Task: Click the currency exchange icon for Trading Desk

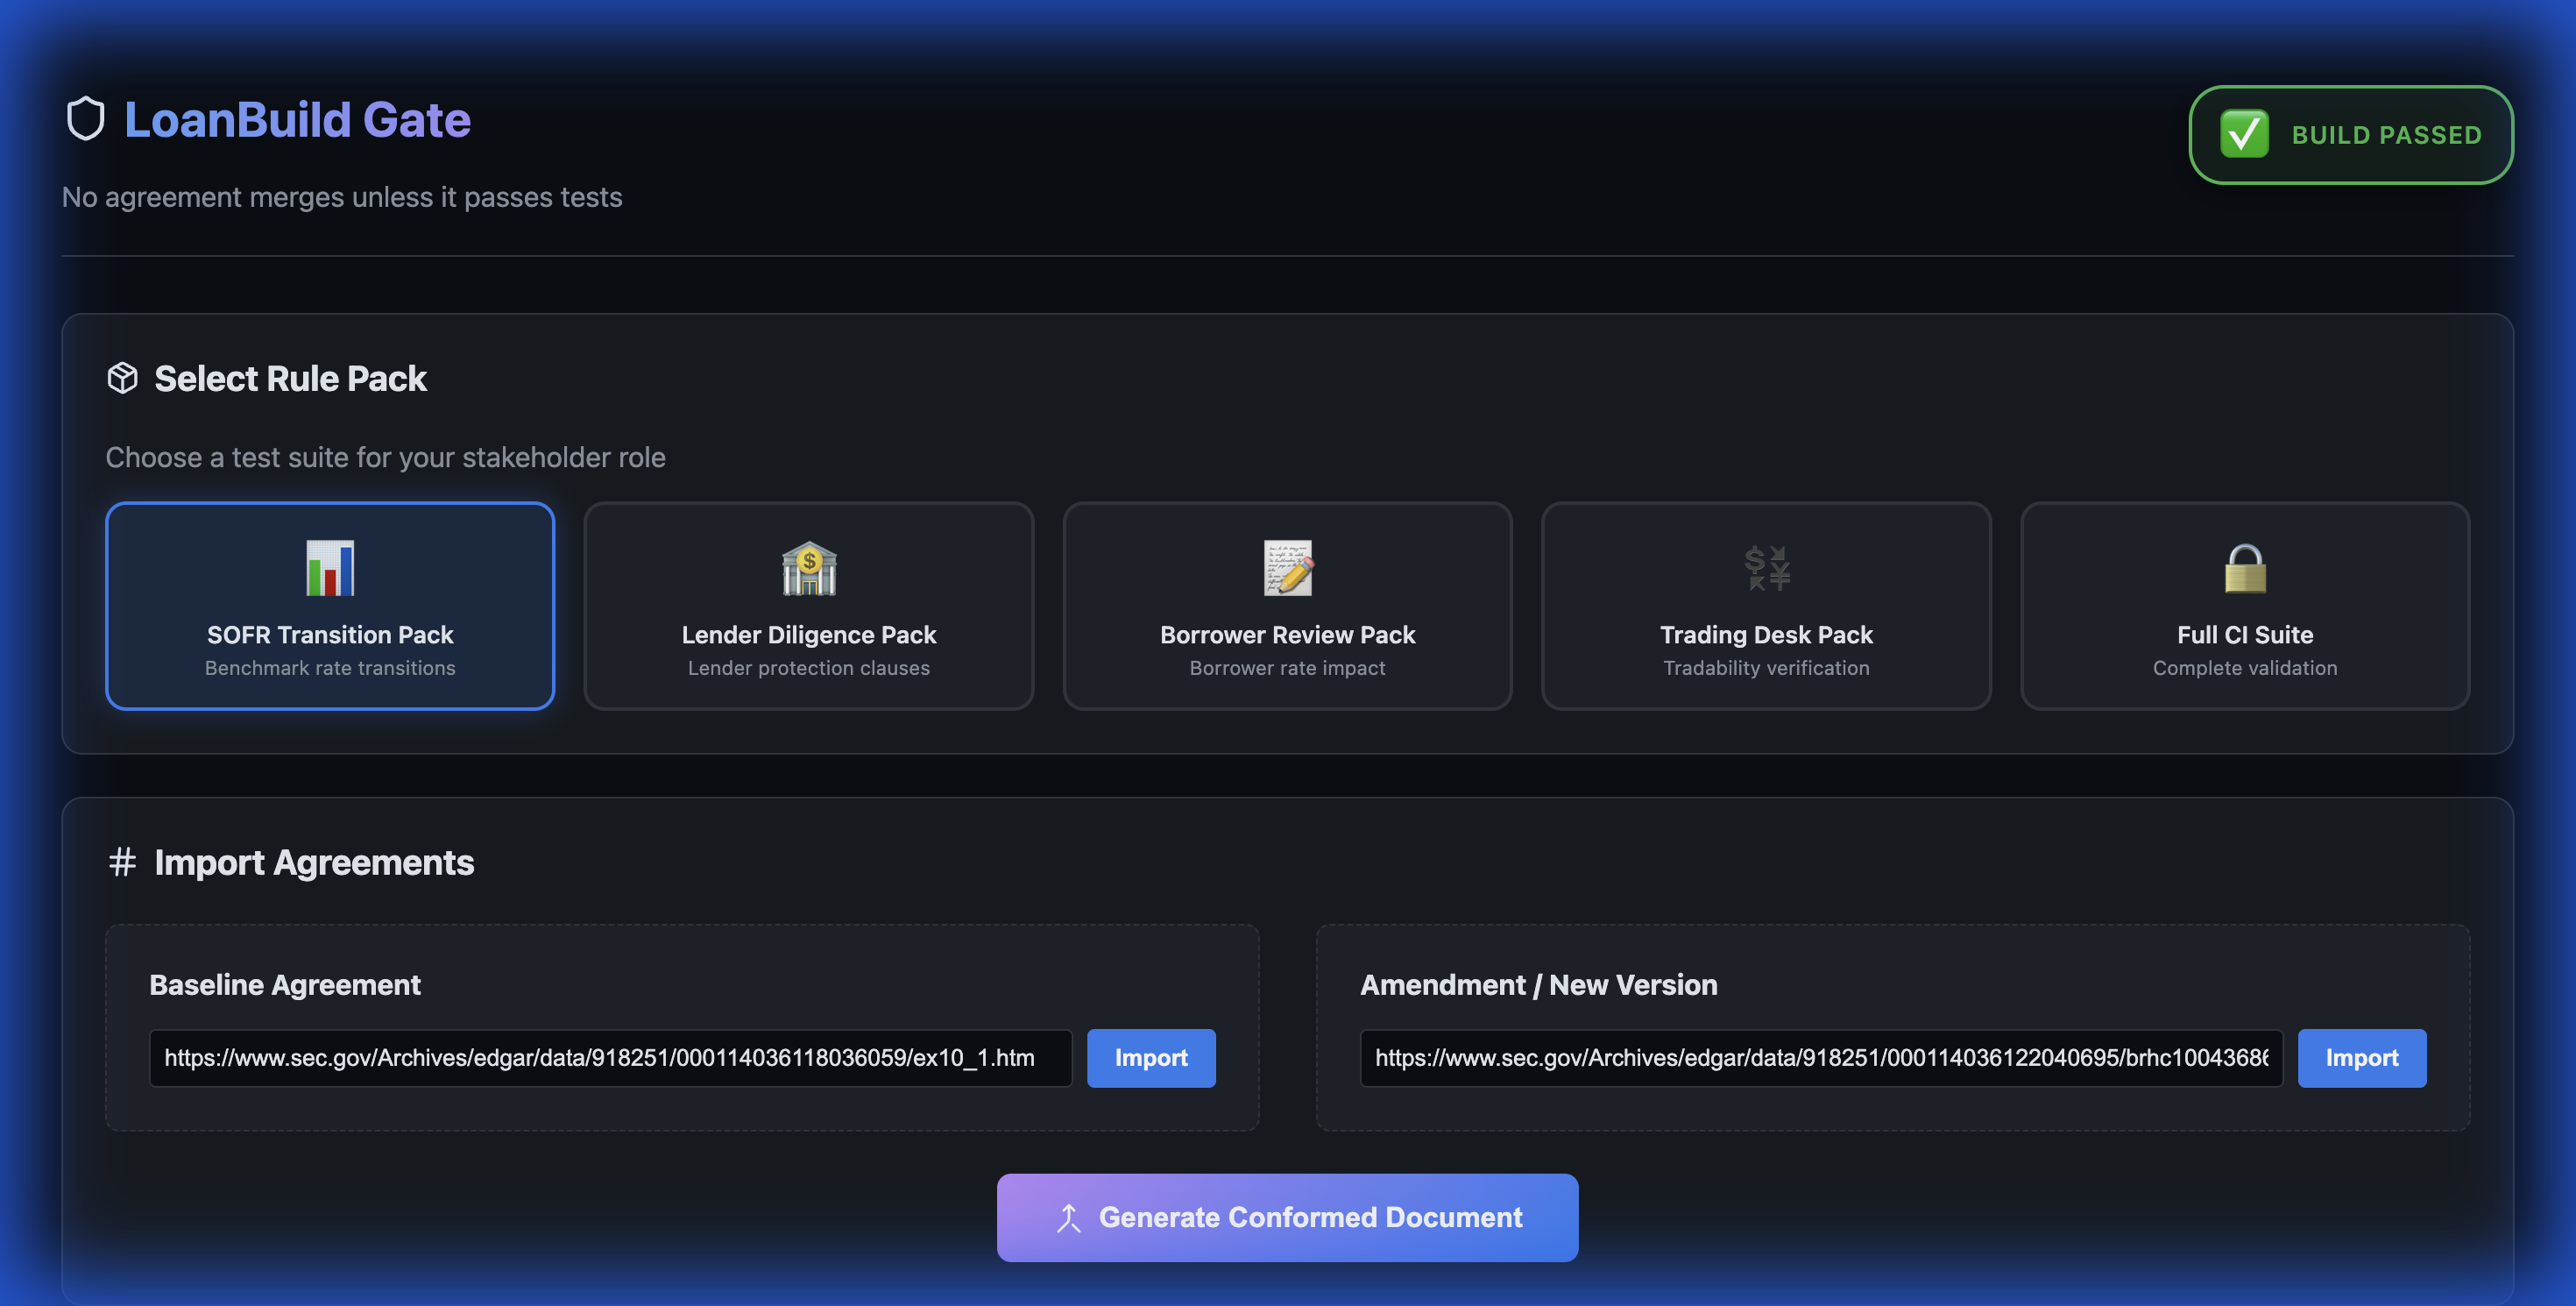Action: (x=1766, y=568)
